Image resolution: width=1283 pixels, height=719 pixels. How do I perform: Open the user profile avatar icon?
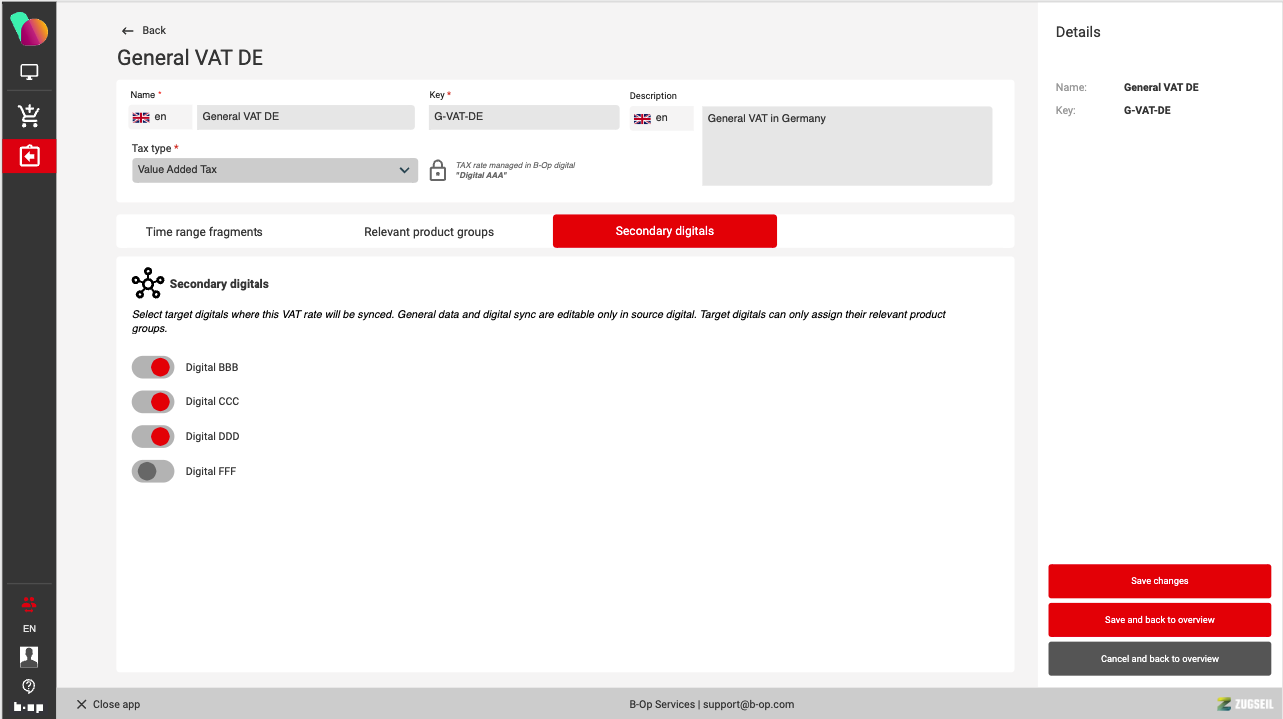[29, 656]
